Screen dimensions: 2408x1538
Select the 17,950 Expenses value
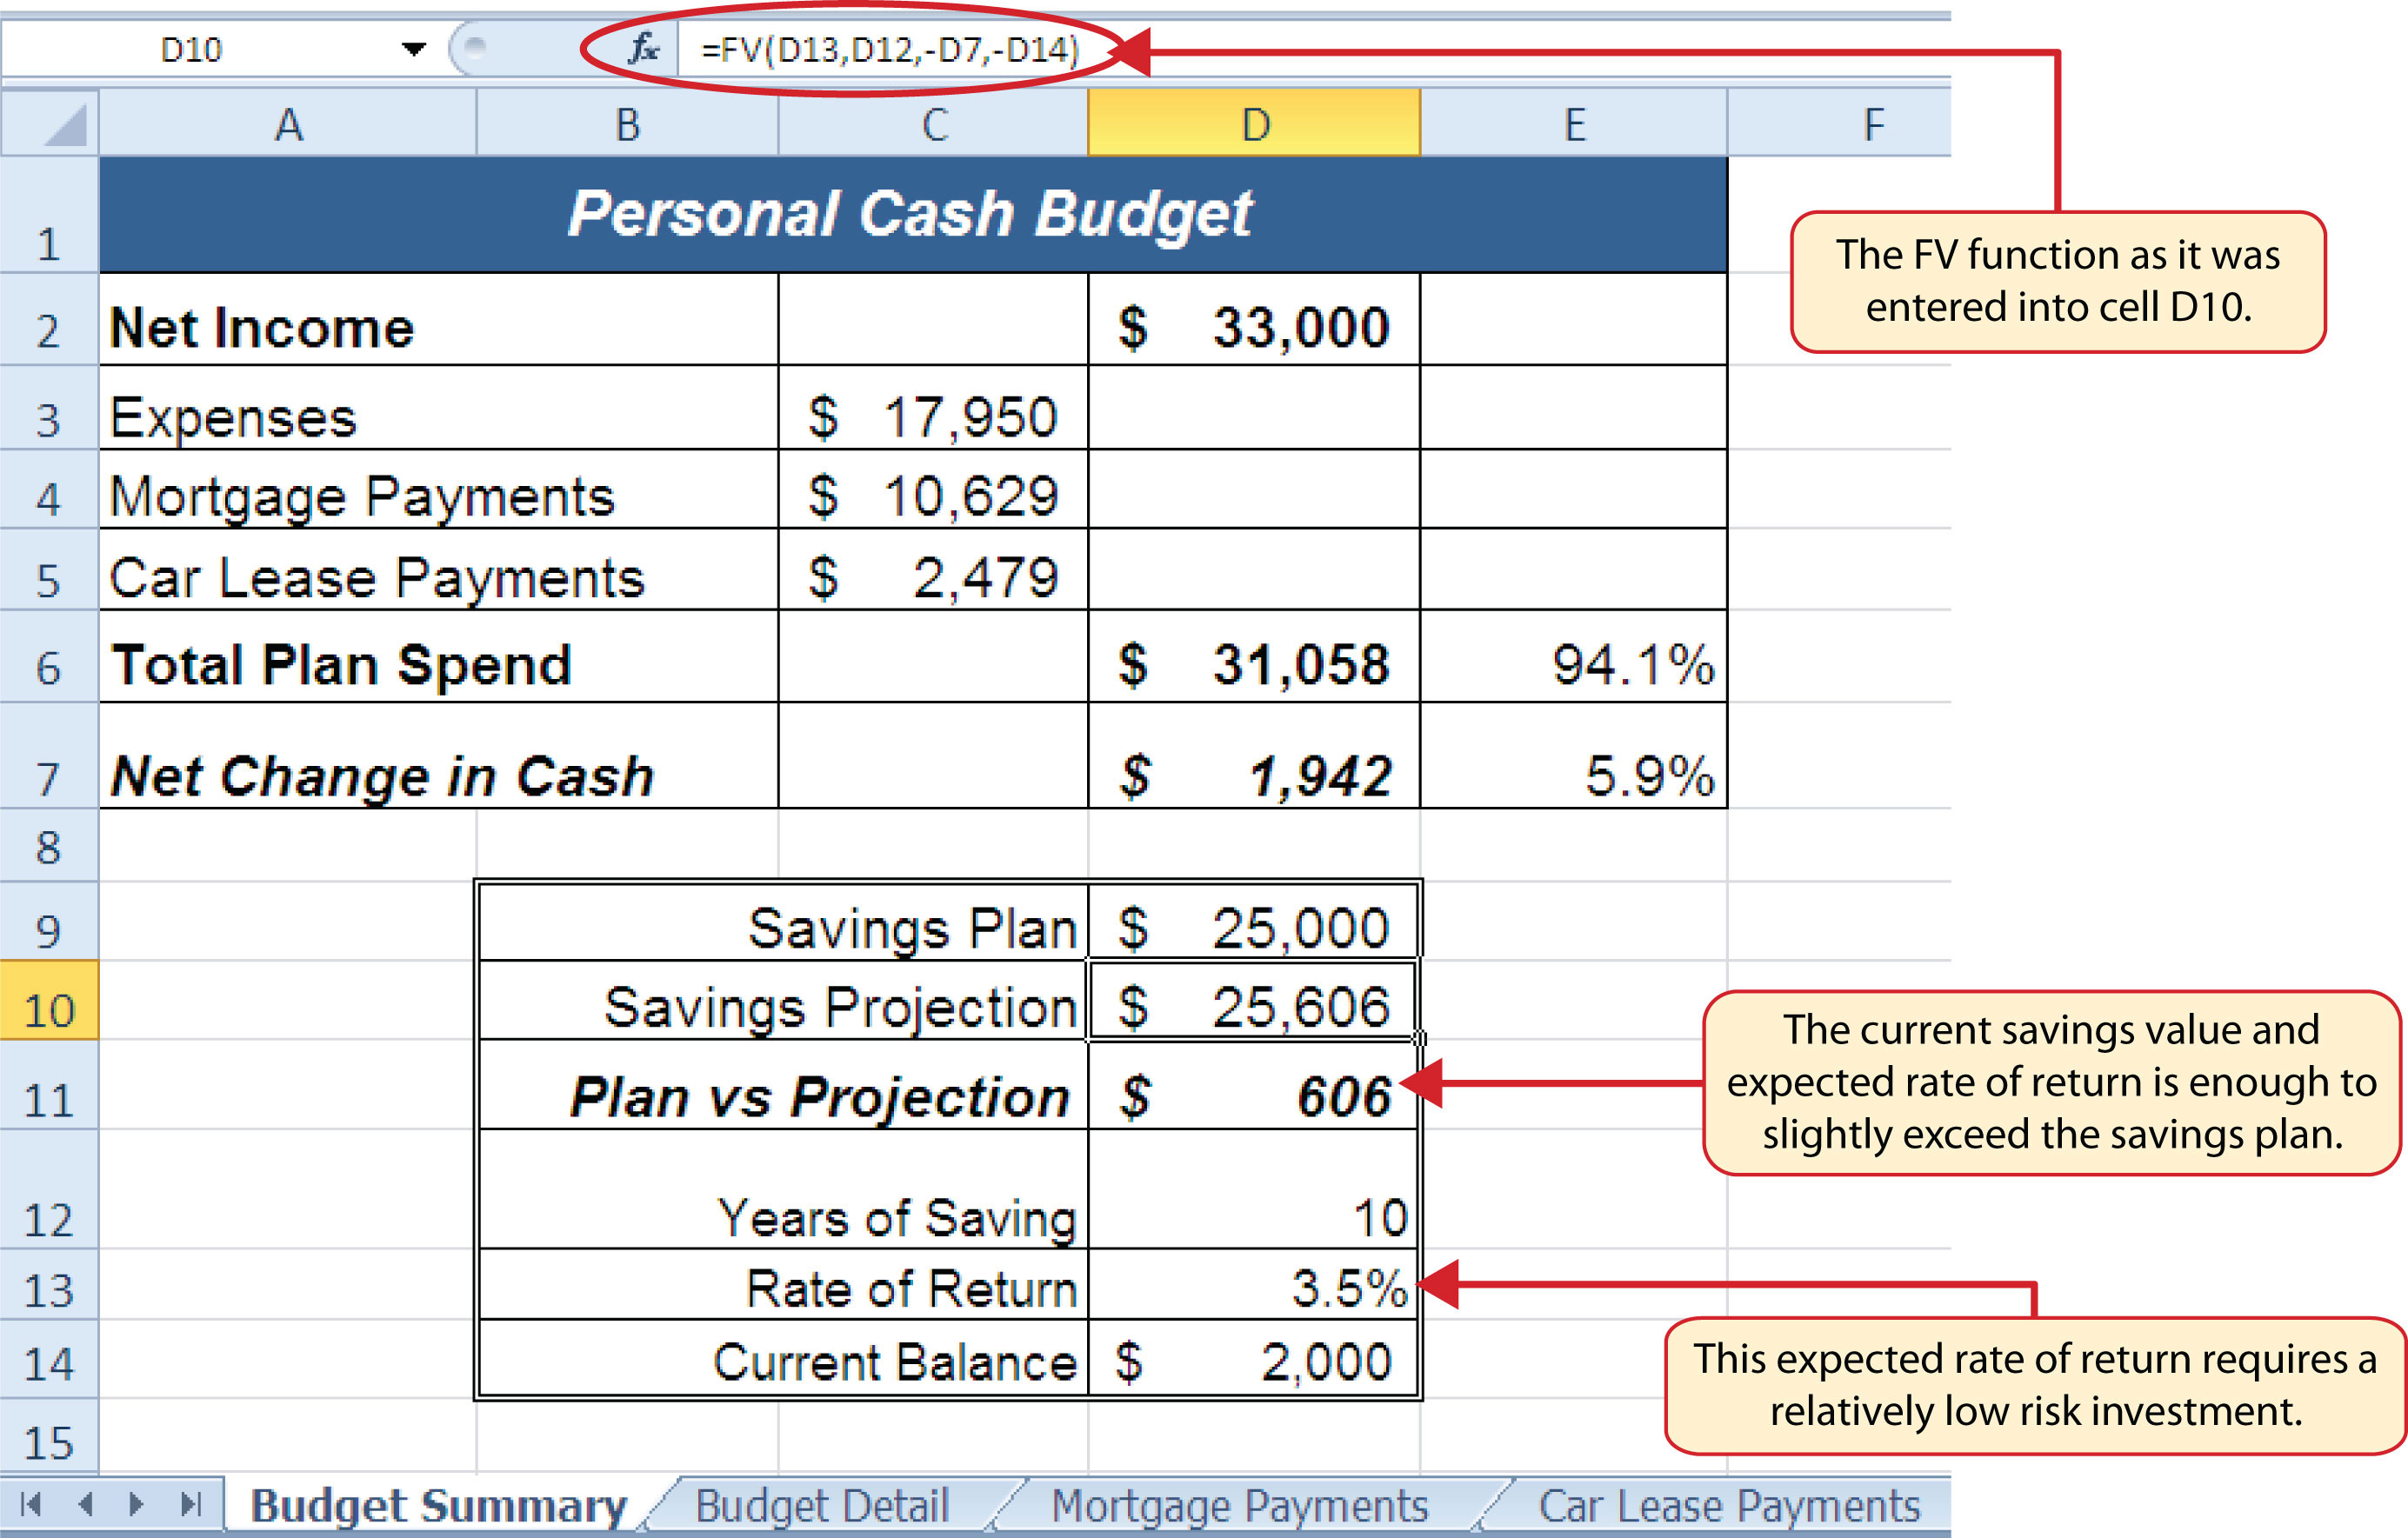[933, 408]
